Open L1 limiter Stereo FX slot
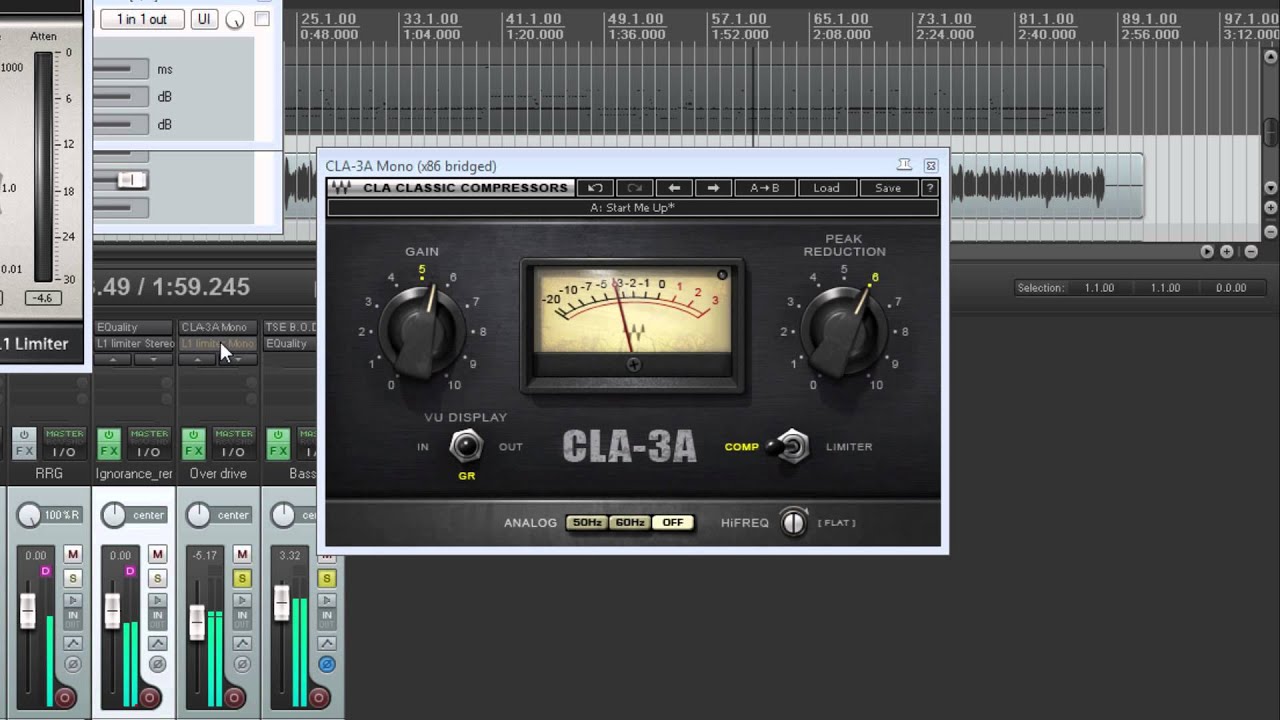The height and width of the screenshot is (720, 1280). click(x=134, y=343)
